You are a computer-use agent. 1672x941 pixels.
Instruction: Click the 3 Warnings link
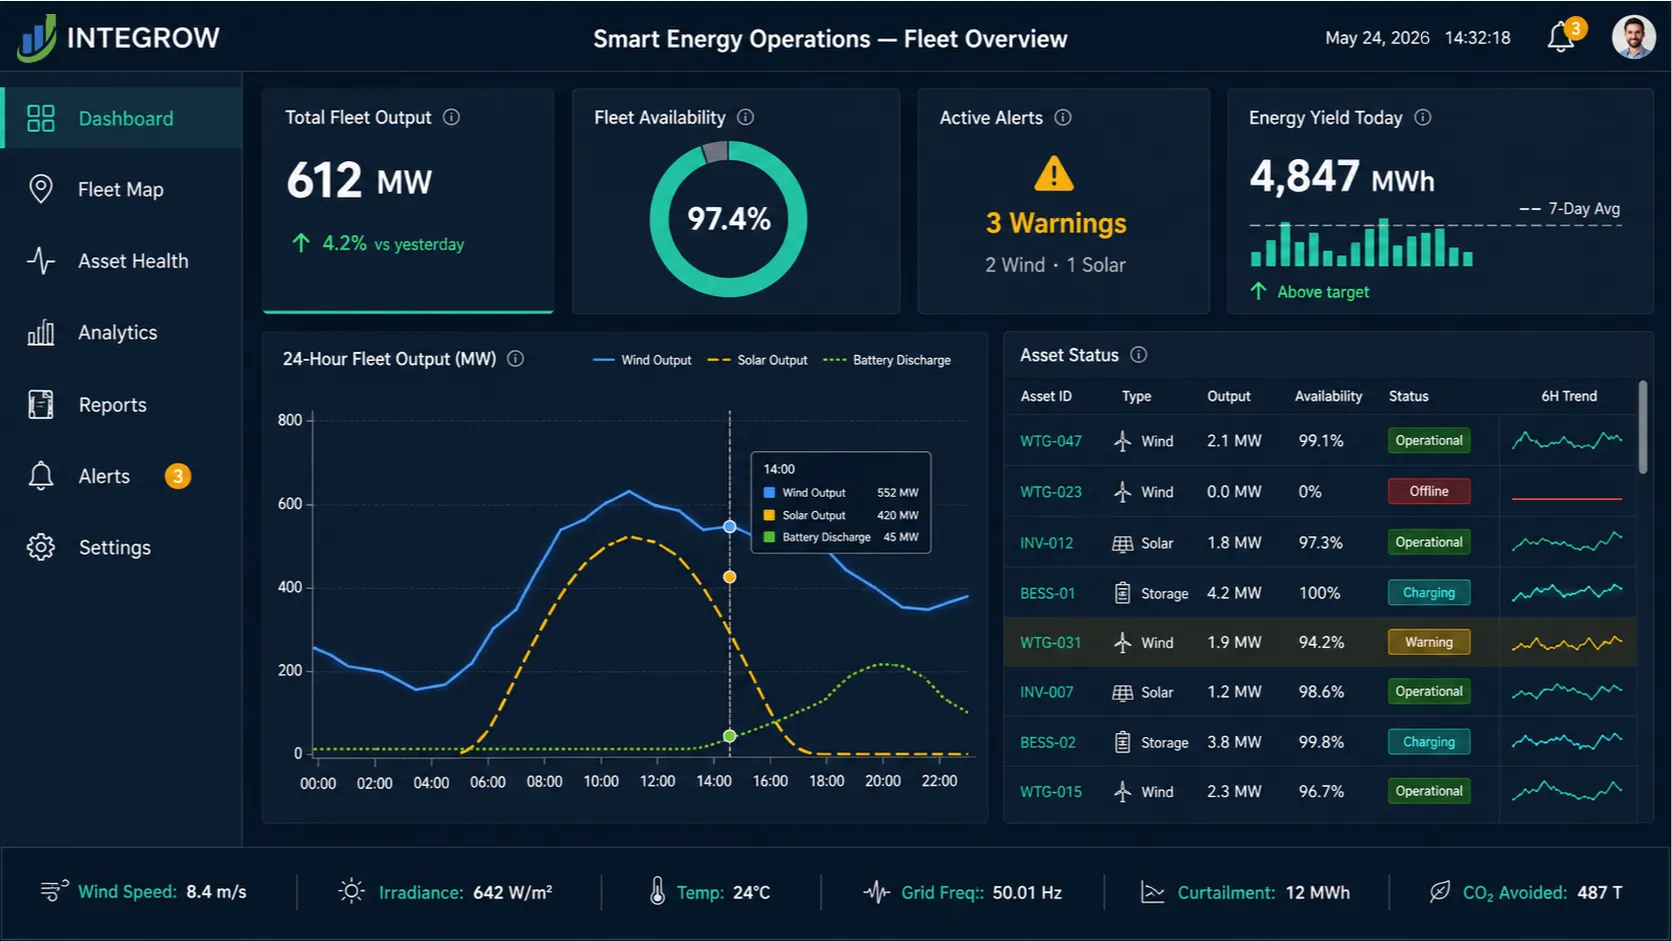1056,223
